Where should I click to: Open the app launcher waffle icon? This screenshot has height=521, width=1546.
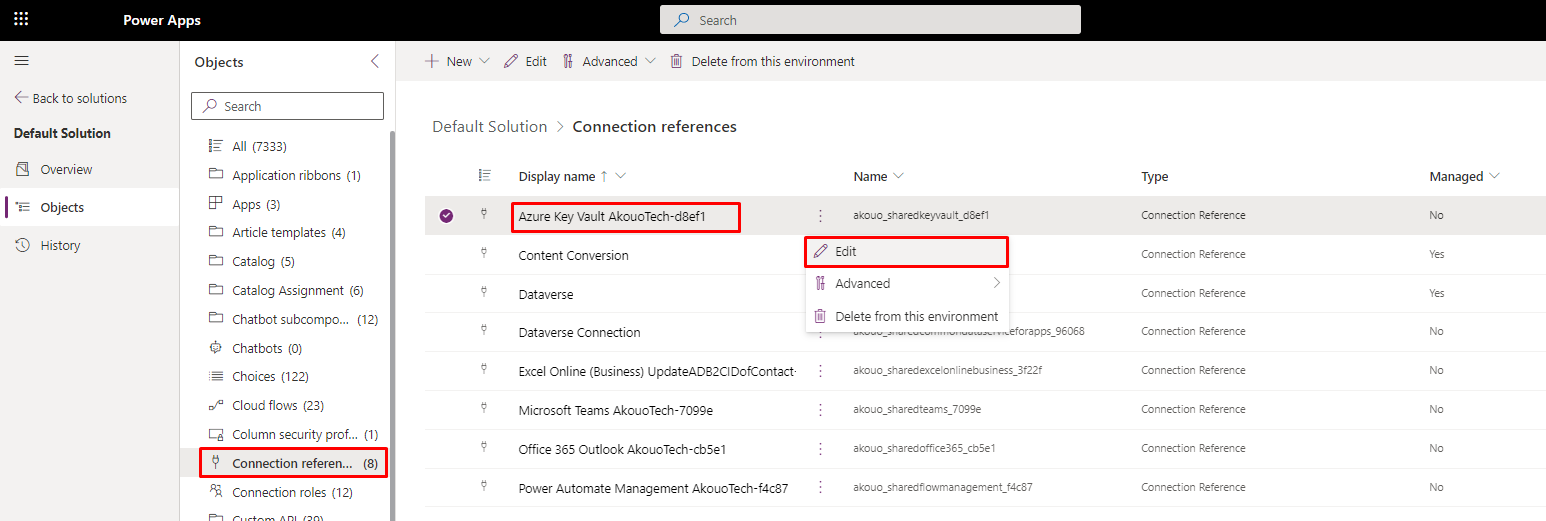(21, 20)
